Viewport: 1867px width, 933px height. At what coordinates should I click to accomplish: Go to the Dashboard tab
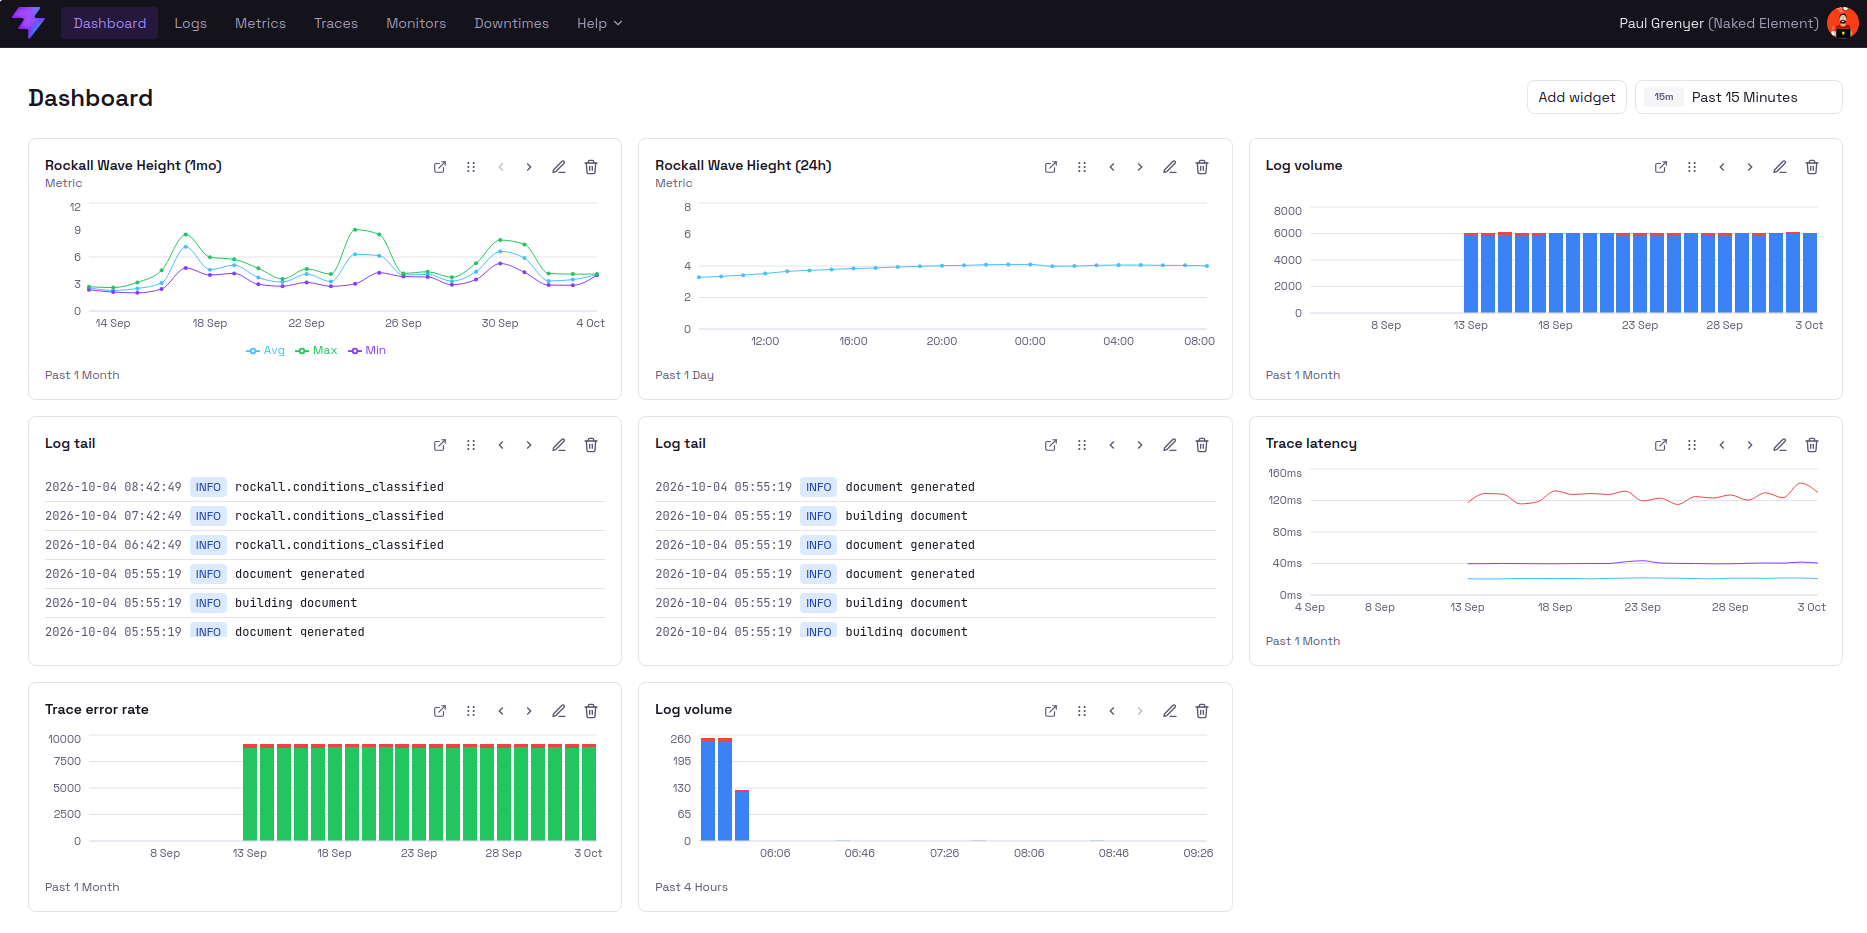110,23
